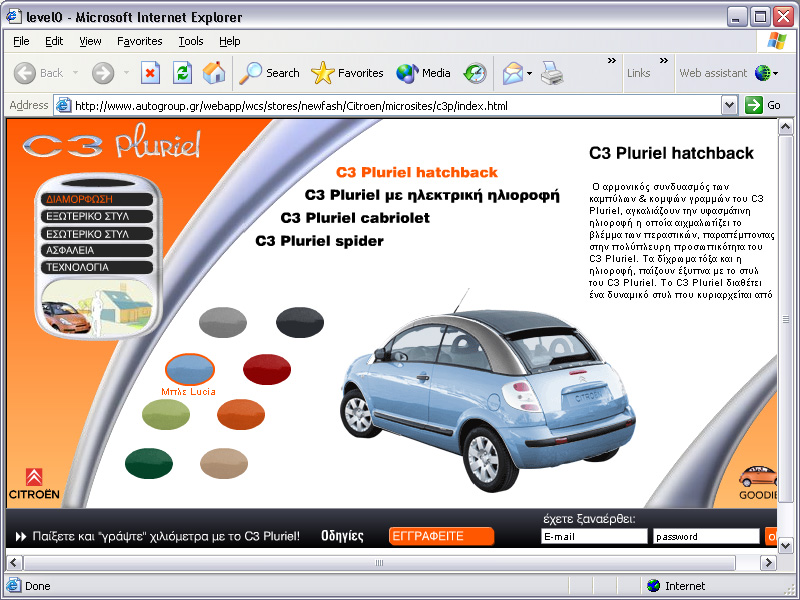
Task: Select C3 Pluriel cabriolet link
Action: click(355, 218)
